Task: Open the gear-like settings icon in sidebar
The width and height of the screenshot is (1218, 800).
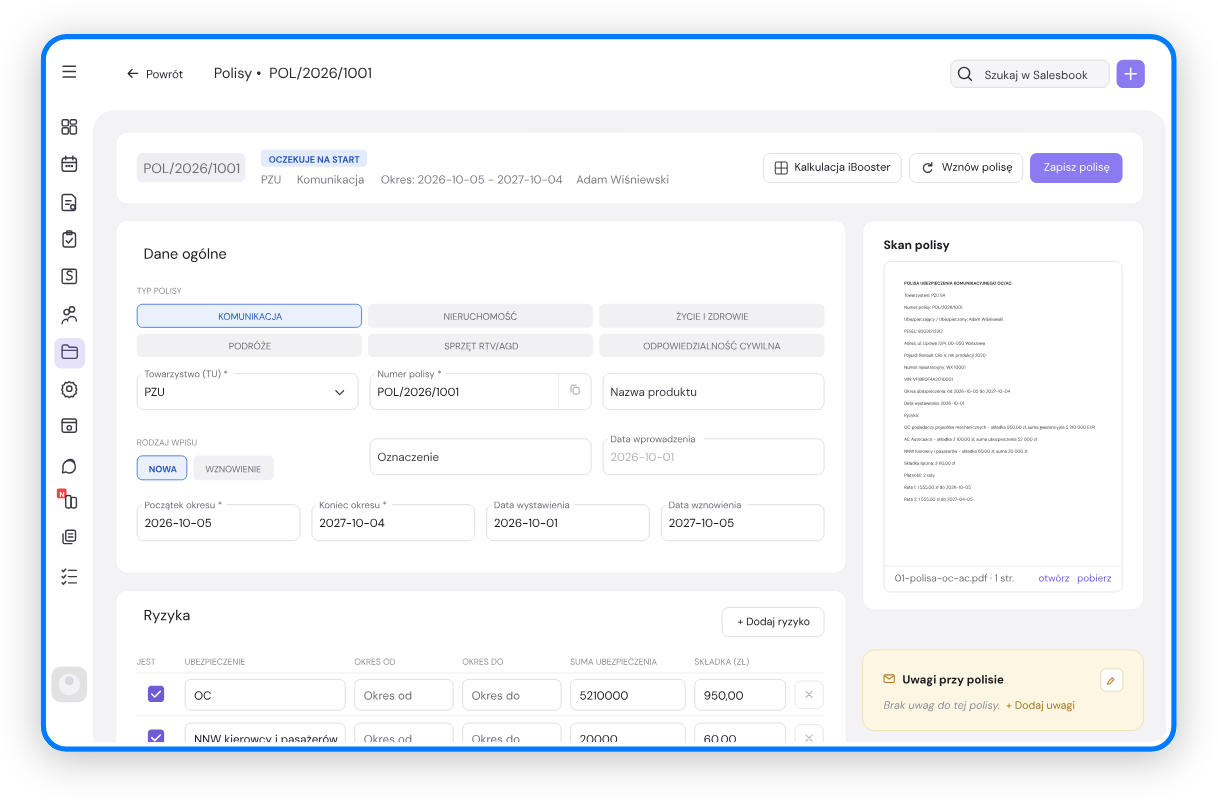Action: click(69, 389)
